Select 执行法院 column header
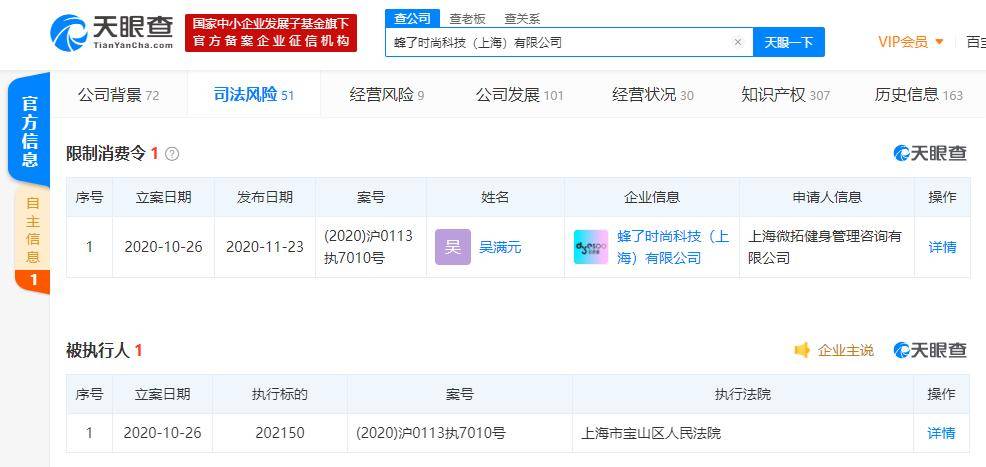The image size is (986, 467). click(743, 394)
